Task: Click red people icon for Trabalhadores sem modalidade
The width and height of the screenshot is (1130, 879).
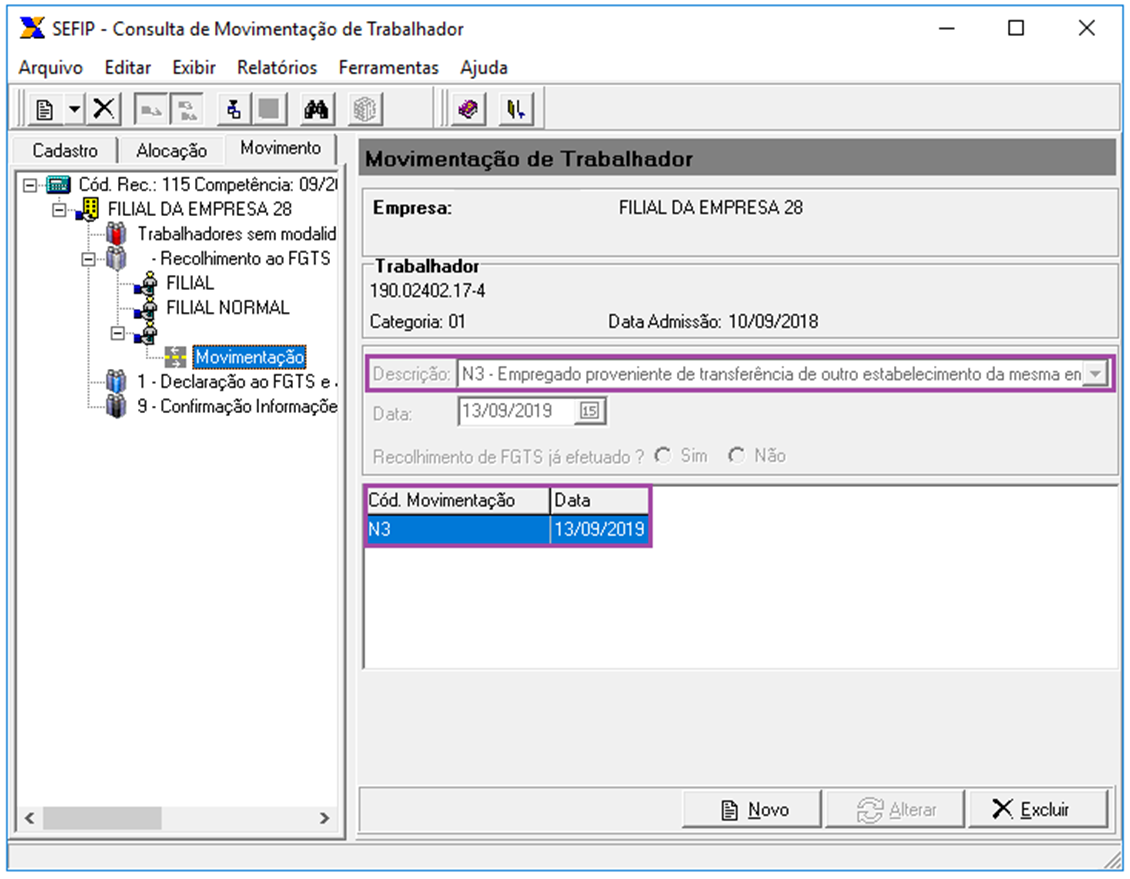Action: [115, 233]
